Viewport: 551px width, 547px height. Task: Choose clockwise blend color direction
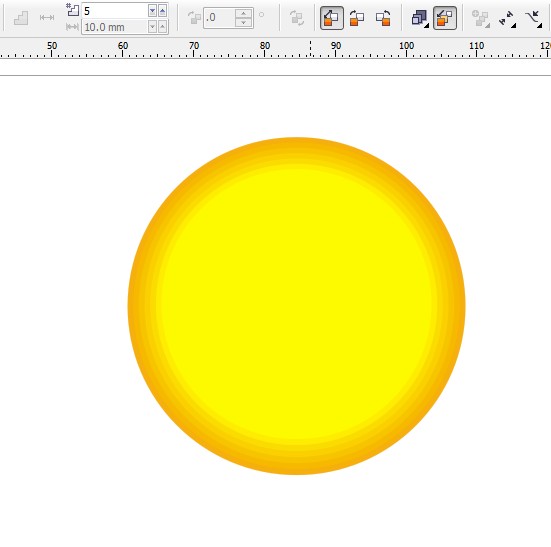(x=357, y=18)
